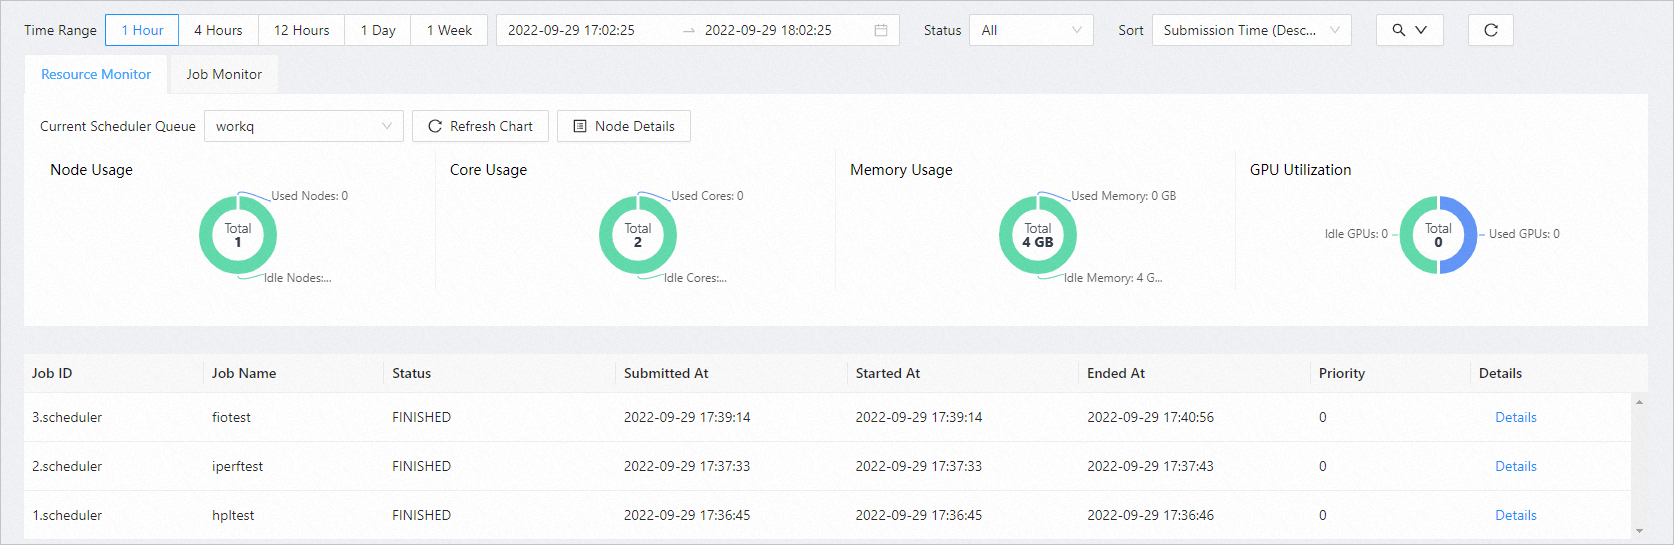Viewport: 1674px width, 545px height.
Task: Click the Idle GPUs: 0 label
Action: pos(1356,234)
